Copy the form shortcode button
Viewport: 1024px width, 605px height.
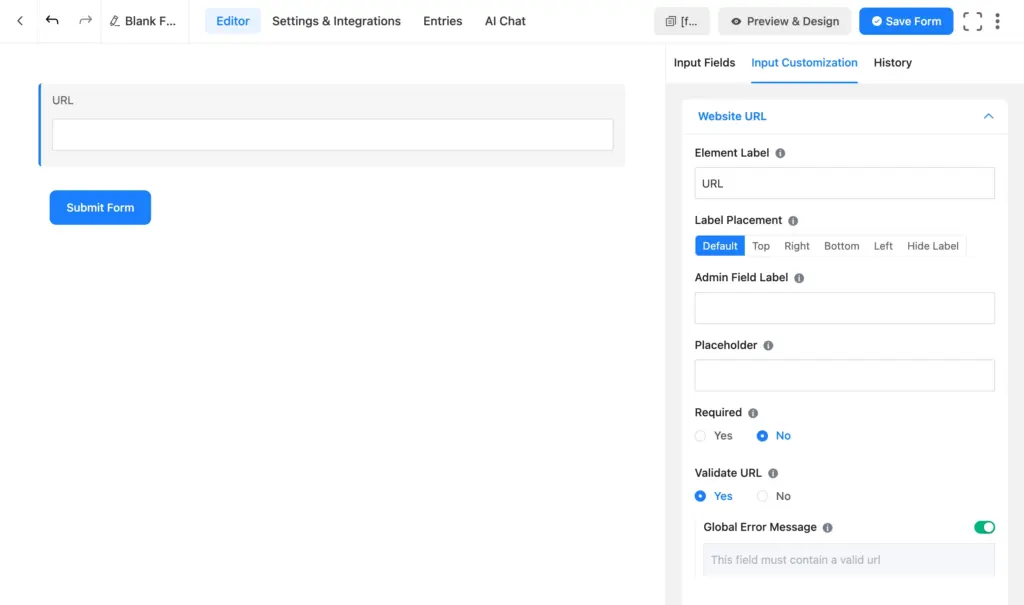point(682,21)
